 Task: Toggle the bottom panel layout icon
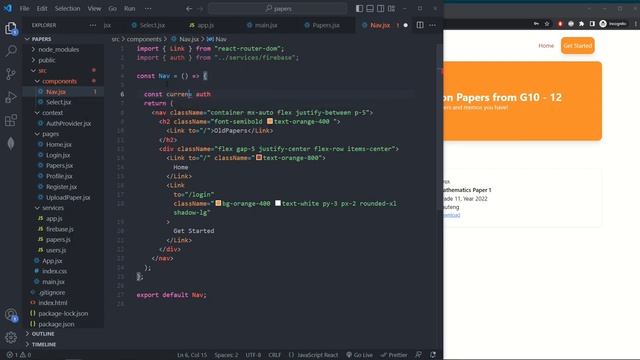tap(370, 9)
